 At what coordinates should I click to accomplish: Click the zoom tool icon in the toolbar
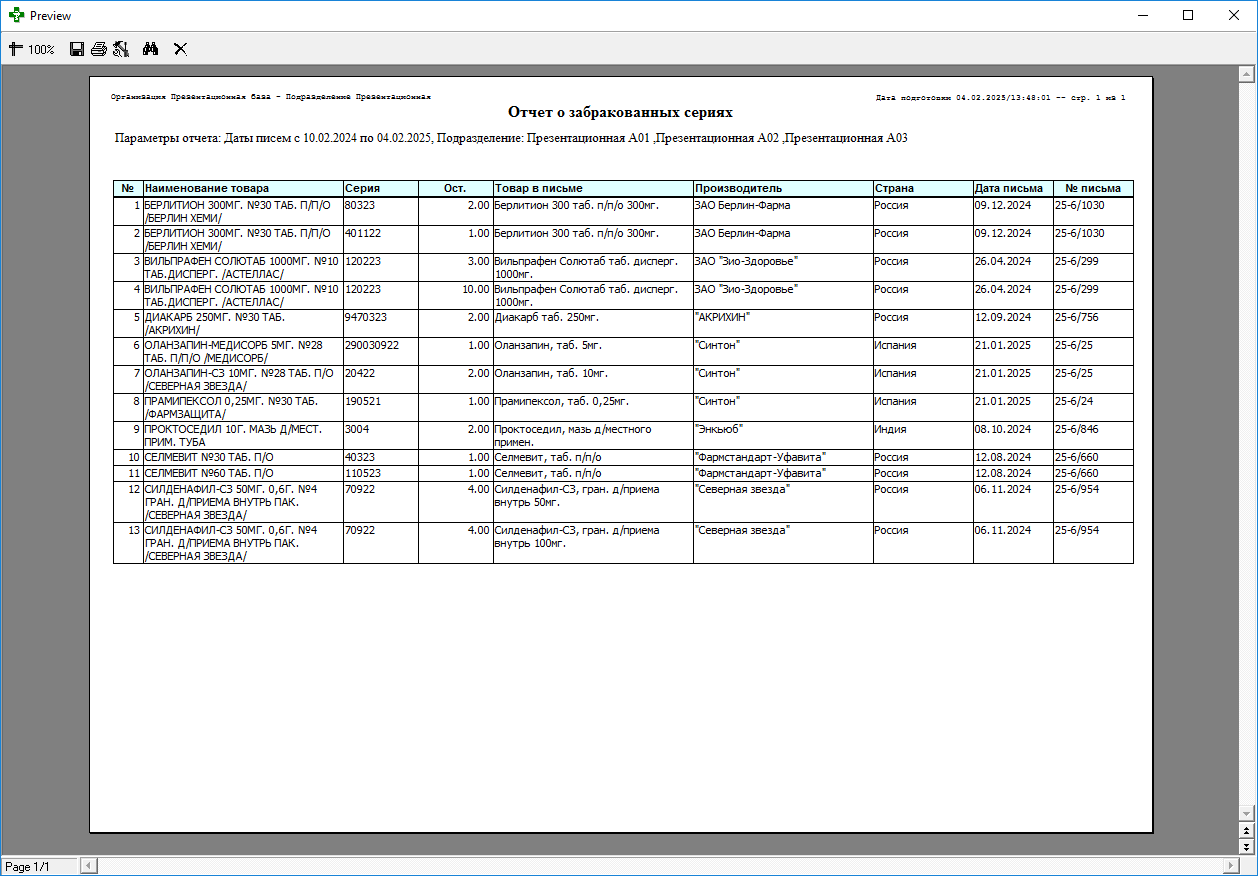point(15,49)
